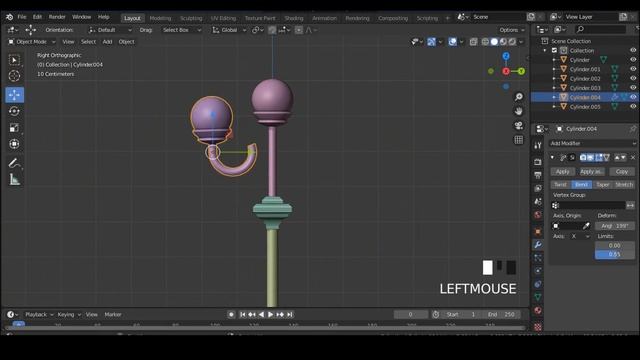This screenshot has height=360, width=640.
Task: Open the Window menu
Action: point(81,17)
